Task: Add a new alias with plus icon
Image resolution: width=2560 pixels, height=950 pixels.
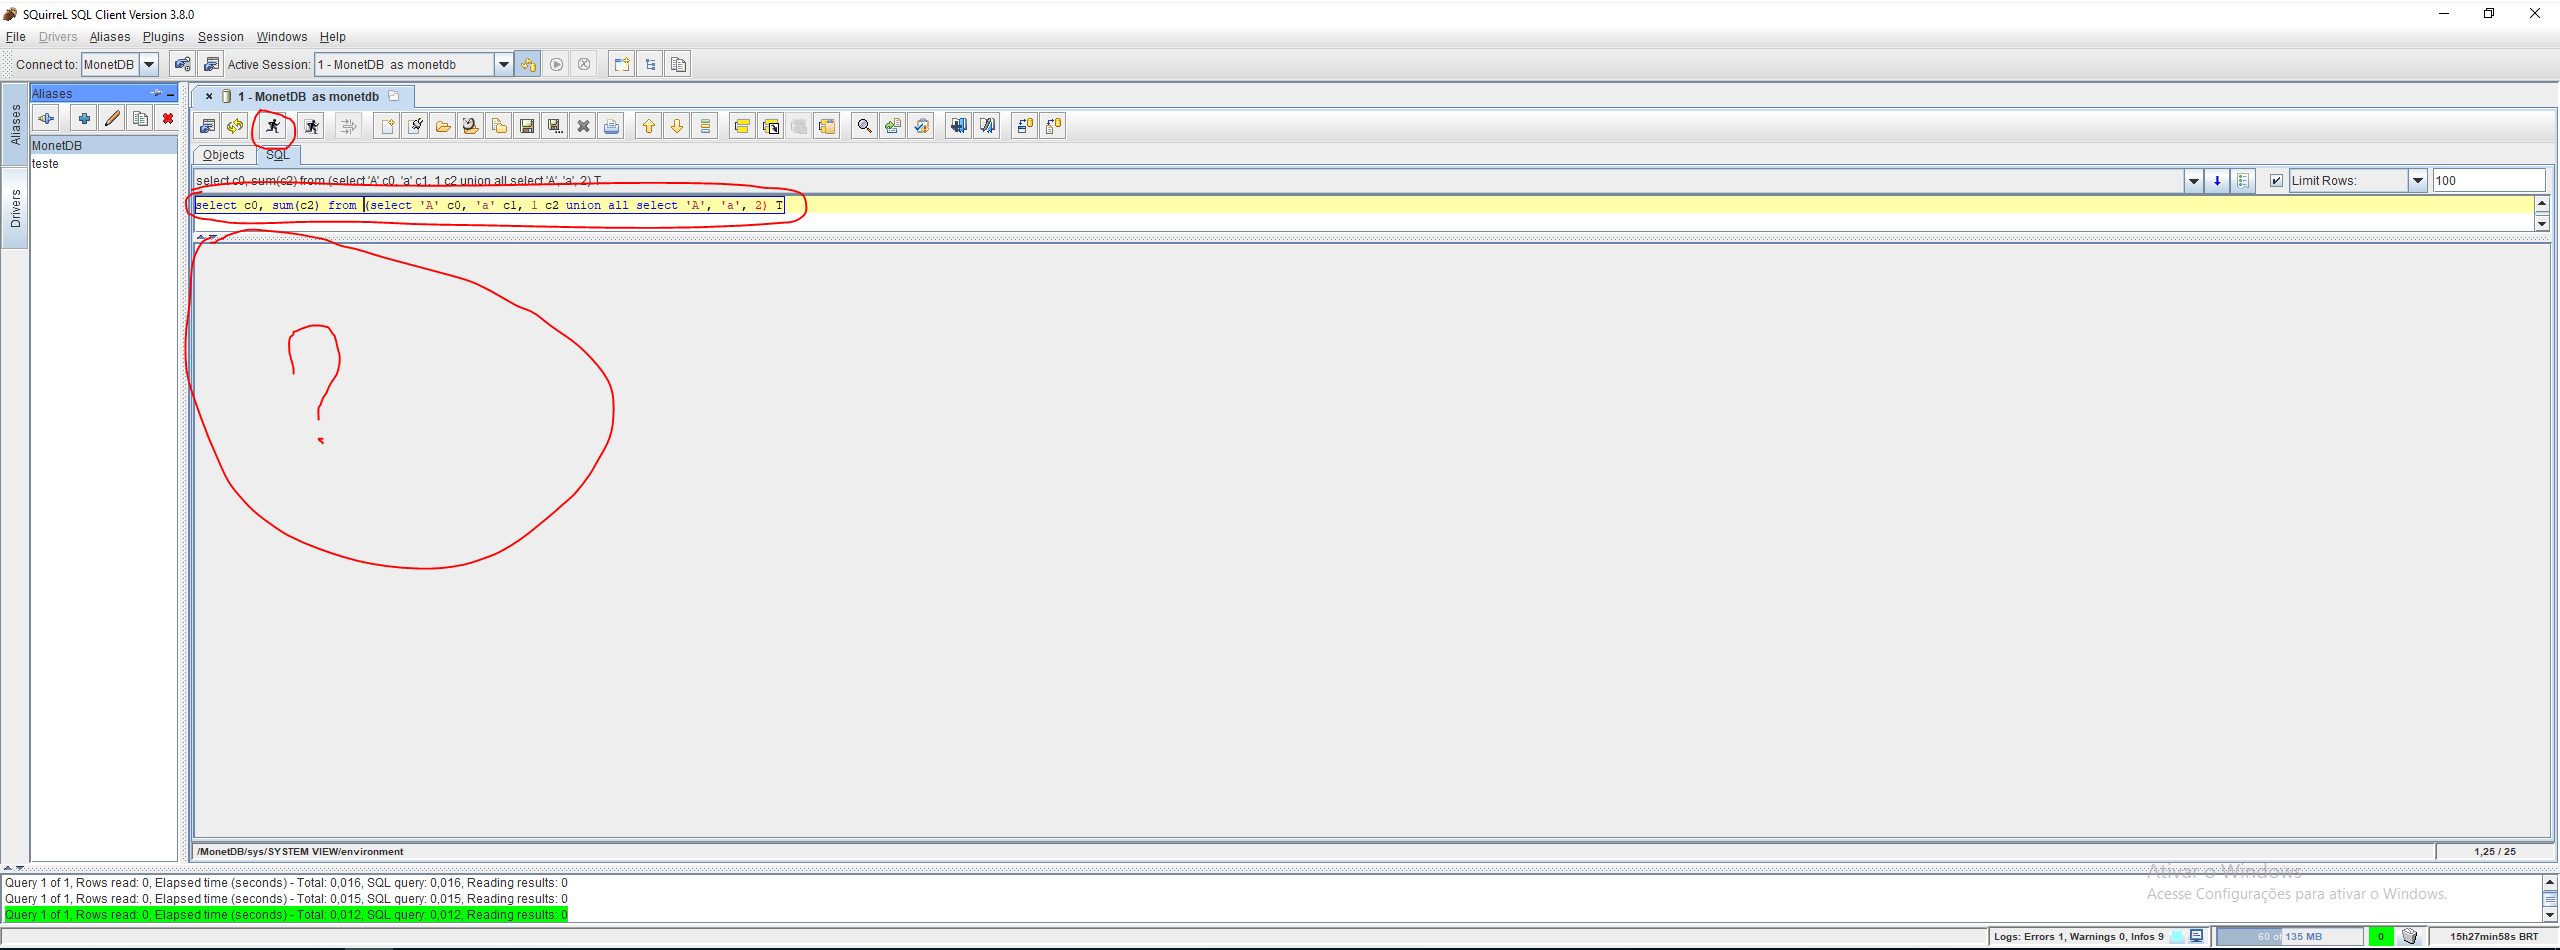Action: [x=84, y=119]
